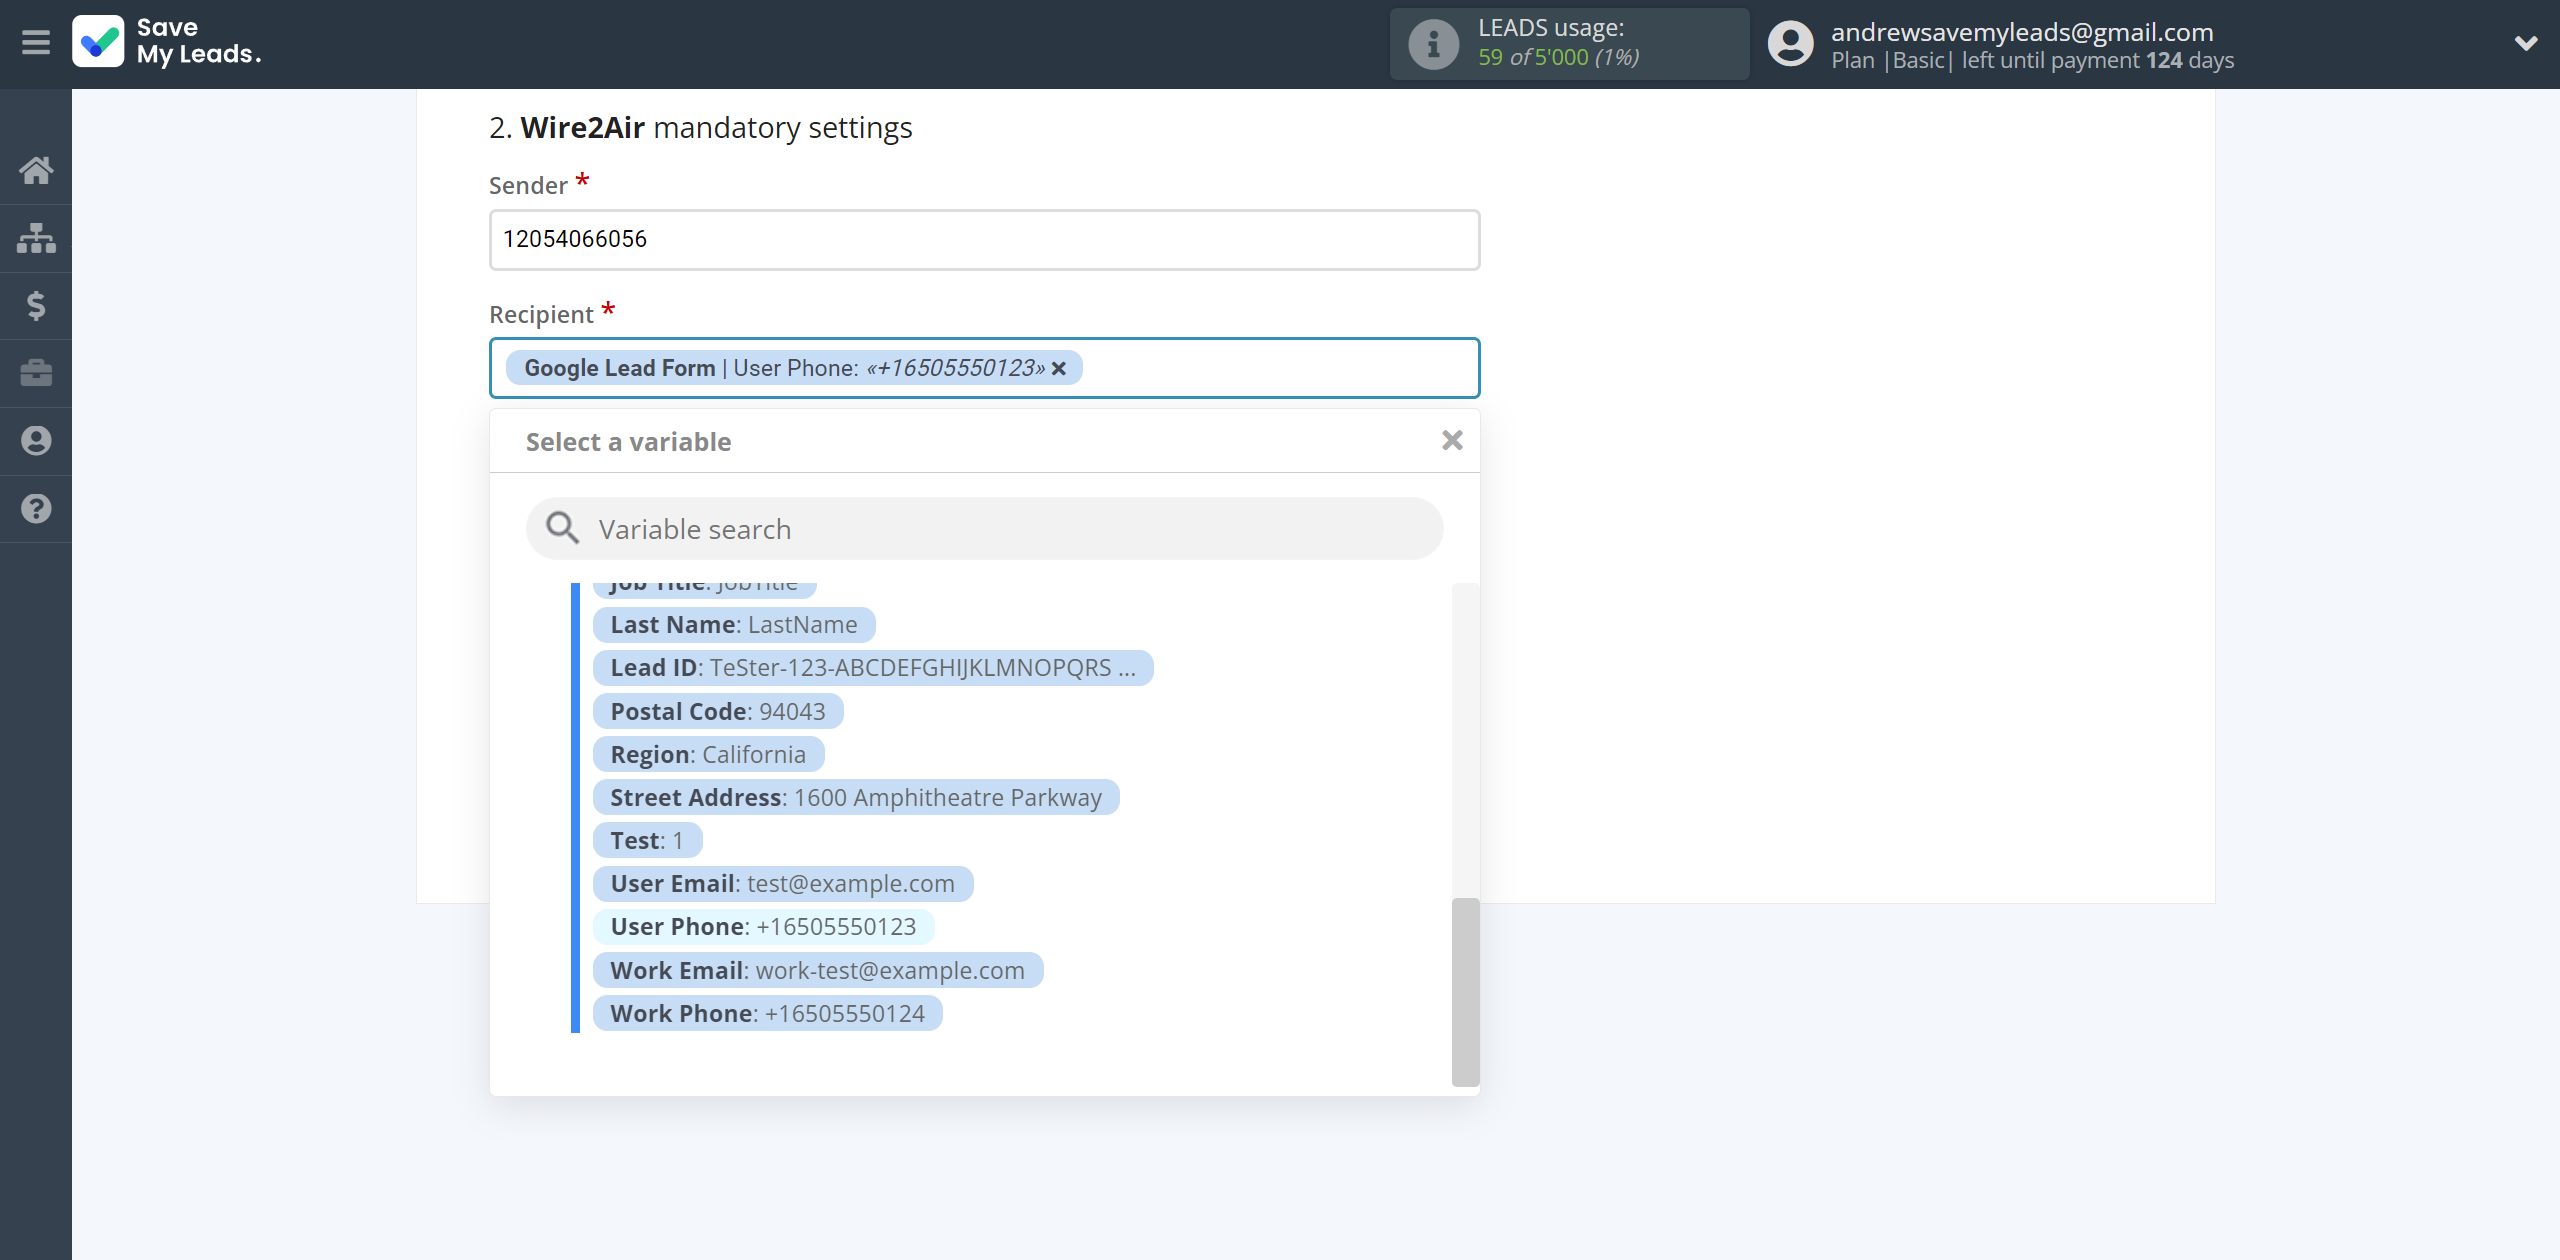
Task: Select the Work Email variable
Action: (818, 971)
